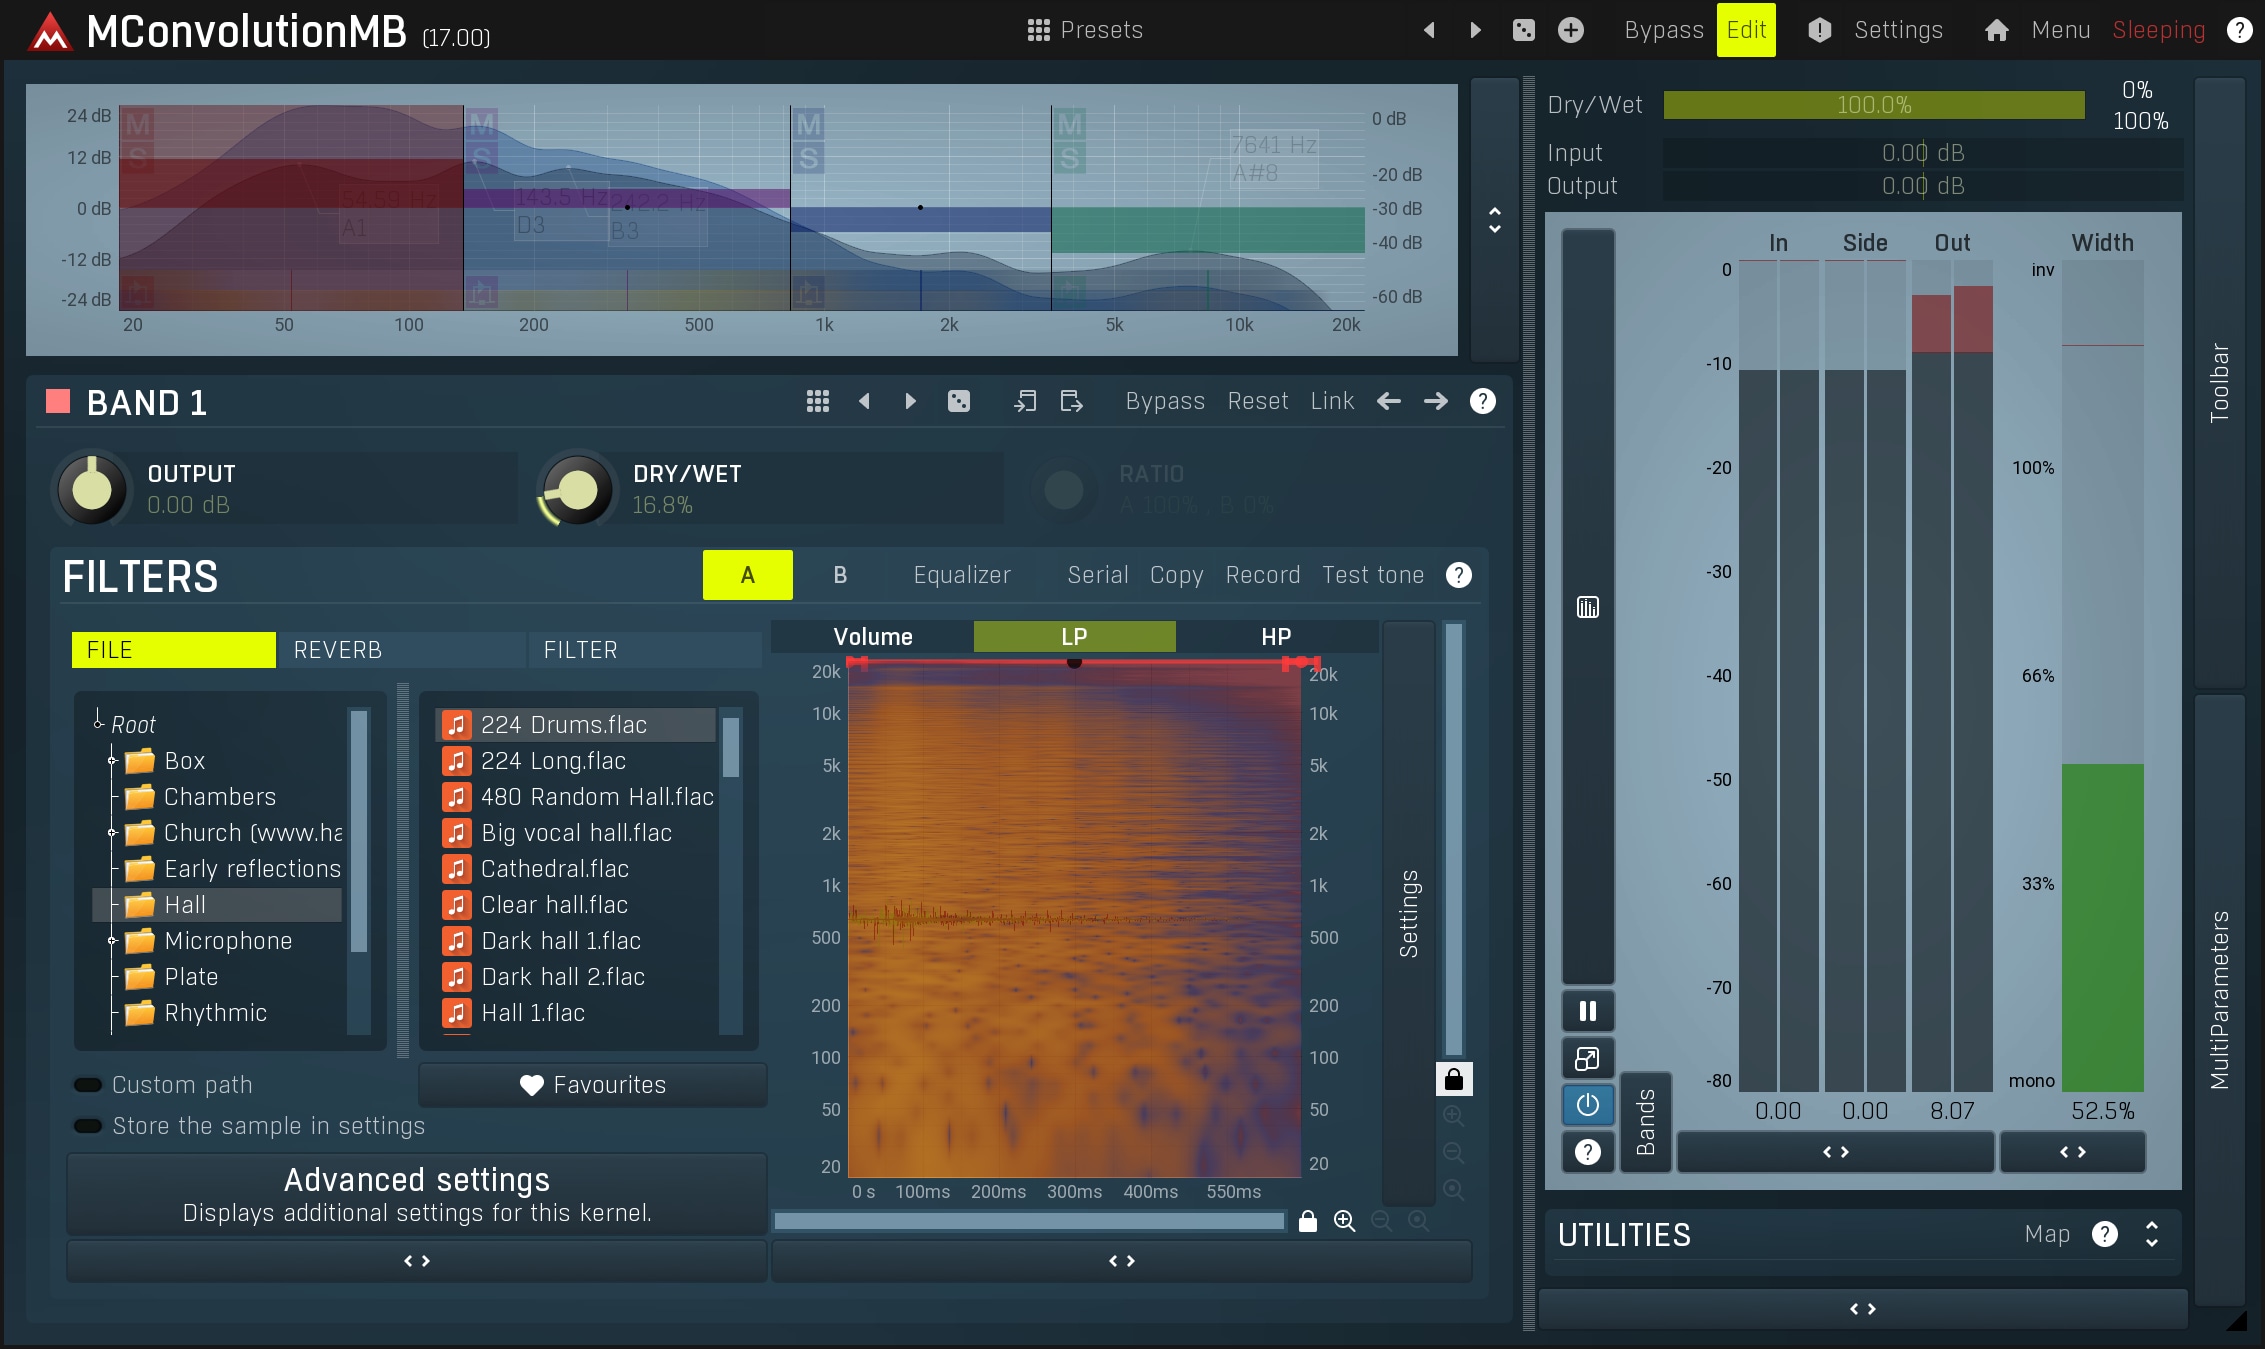The width and height of the screenshot is (2265, 1349).
Task: Click the meter power button icon
Action: point(1587,1105)
